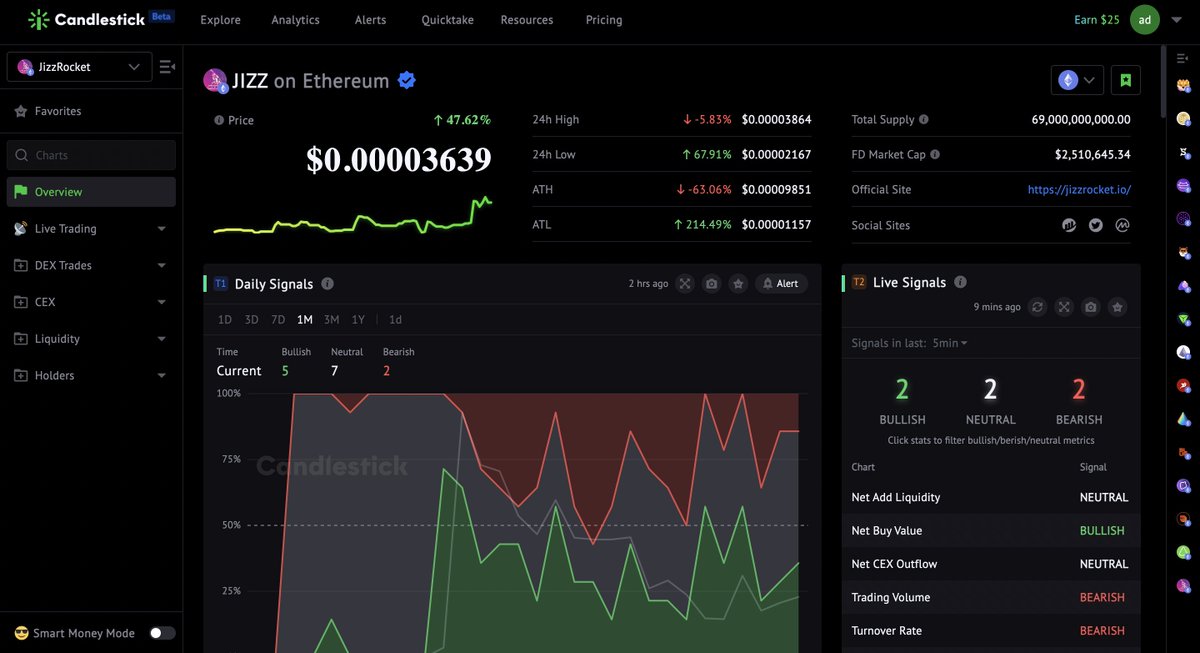Click the Charts search field
The height and width of the screenshot is (653, 1200).
point(90,155)
